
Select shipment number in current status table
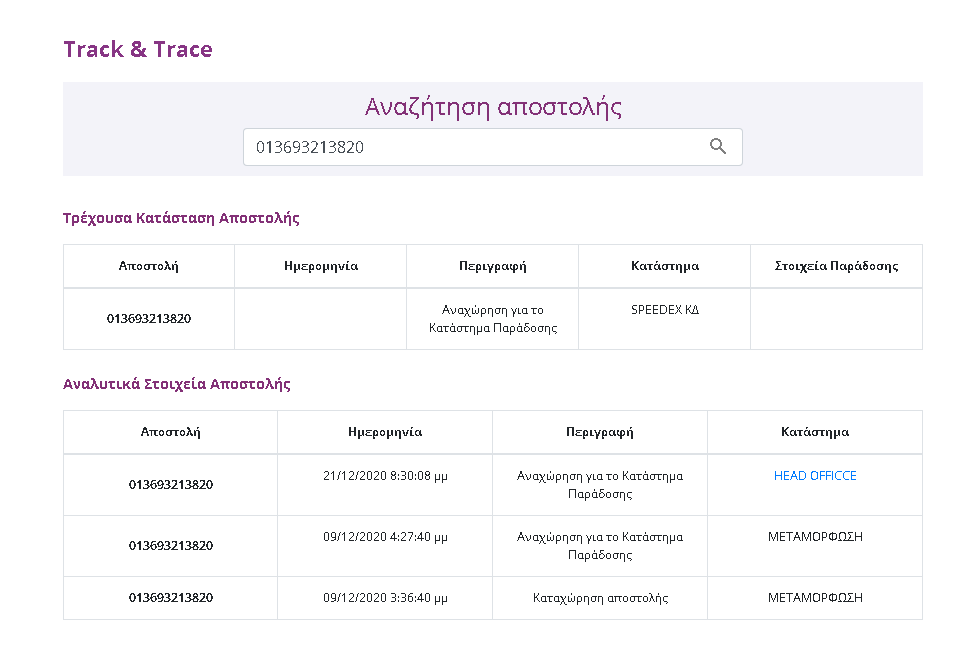(149, 319)
